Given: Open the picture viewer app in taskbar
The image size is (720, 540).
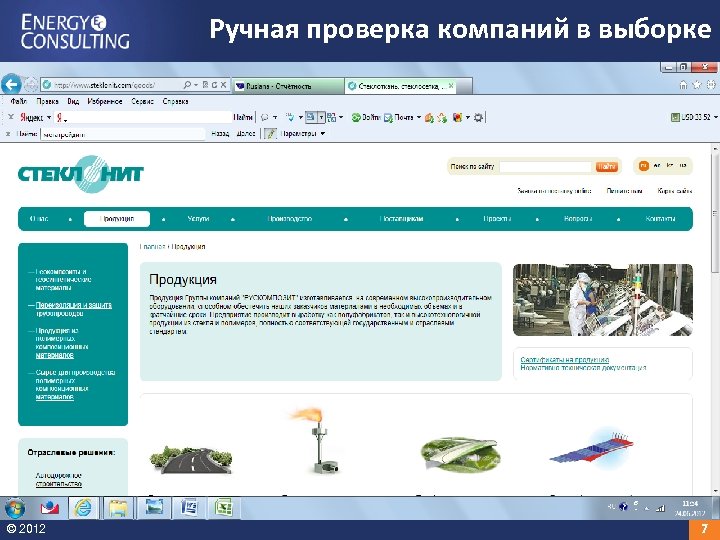Looking at the screenshot, I should pos(154,508).
